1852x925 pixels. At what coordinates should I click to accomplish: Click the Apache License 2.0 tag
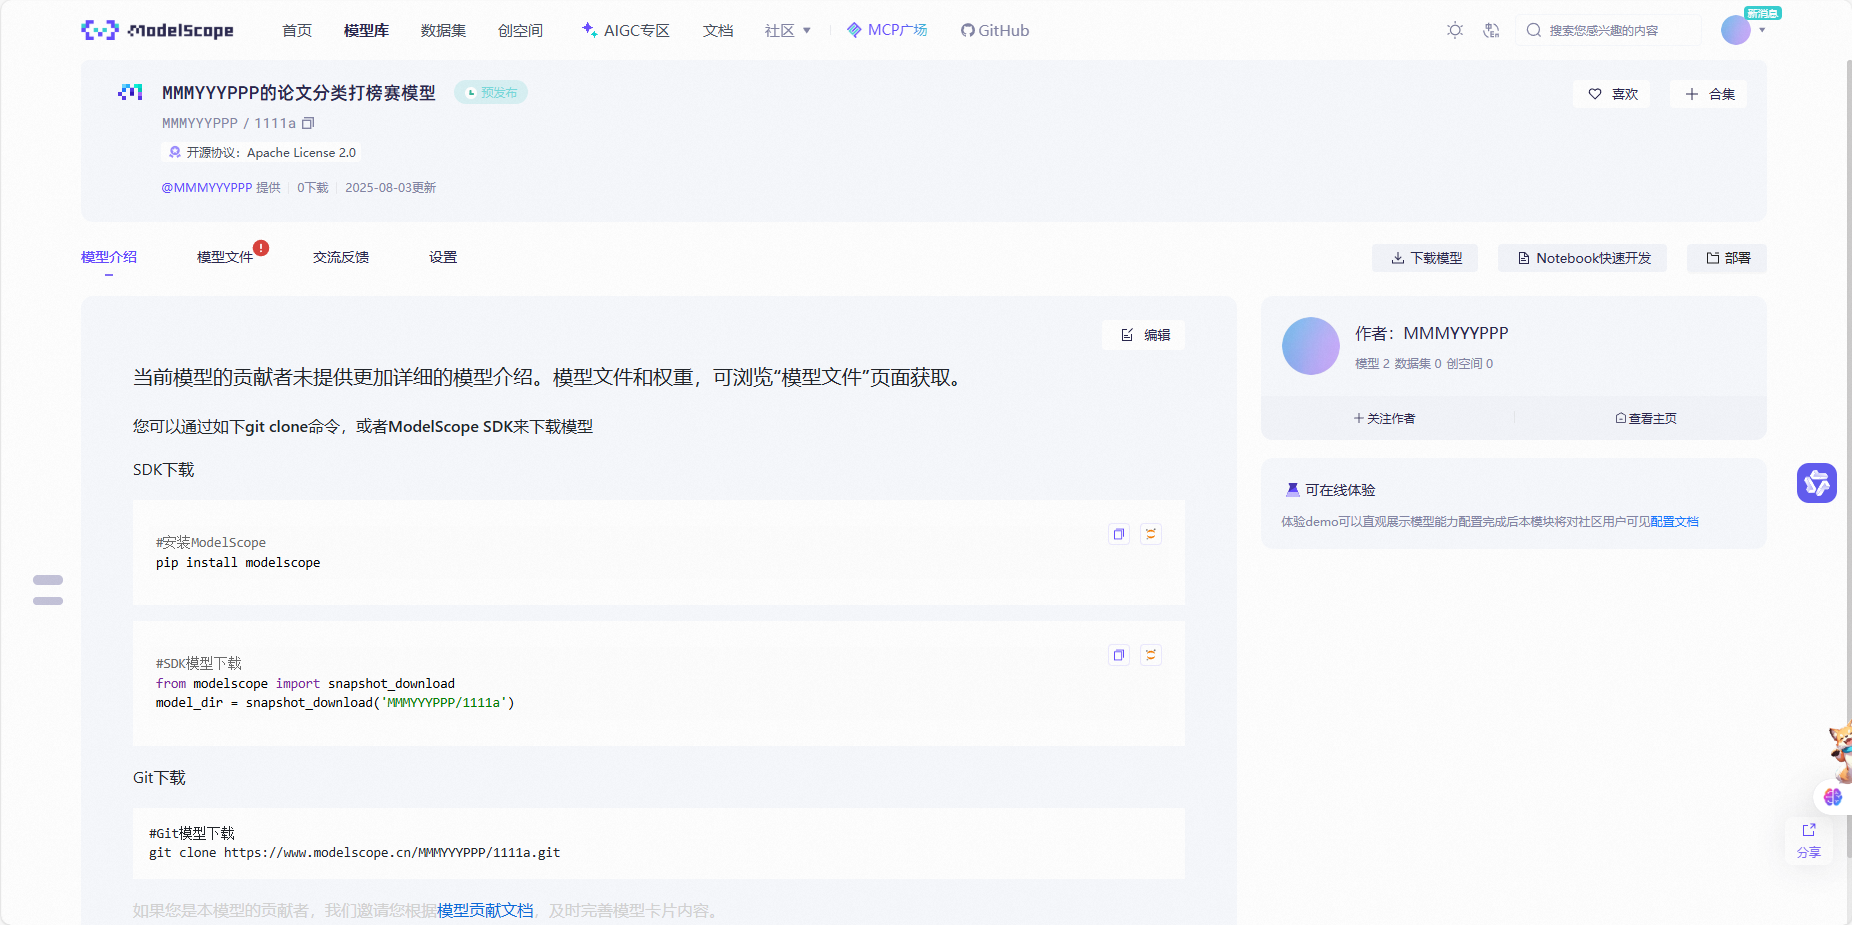262,152
